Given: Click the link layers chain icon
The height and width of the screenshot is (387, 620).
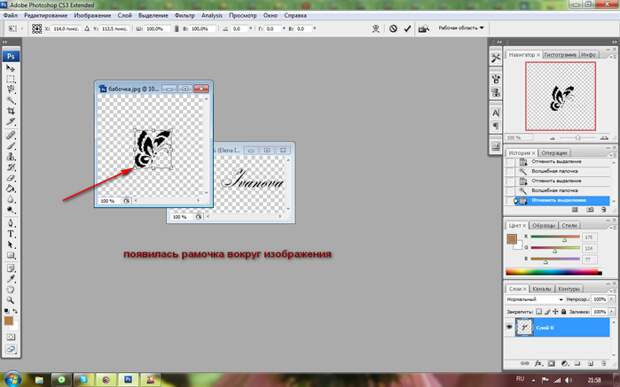Looking at the screenshot, I should 525,363.
